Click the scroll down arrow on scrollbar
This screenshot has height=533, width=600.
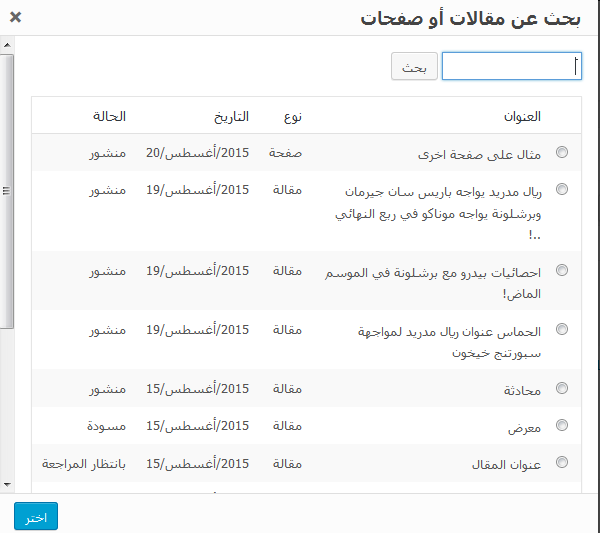pos(7,484)
